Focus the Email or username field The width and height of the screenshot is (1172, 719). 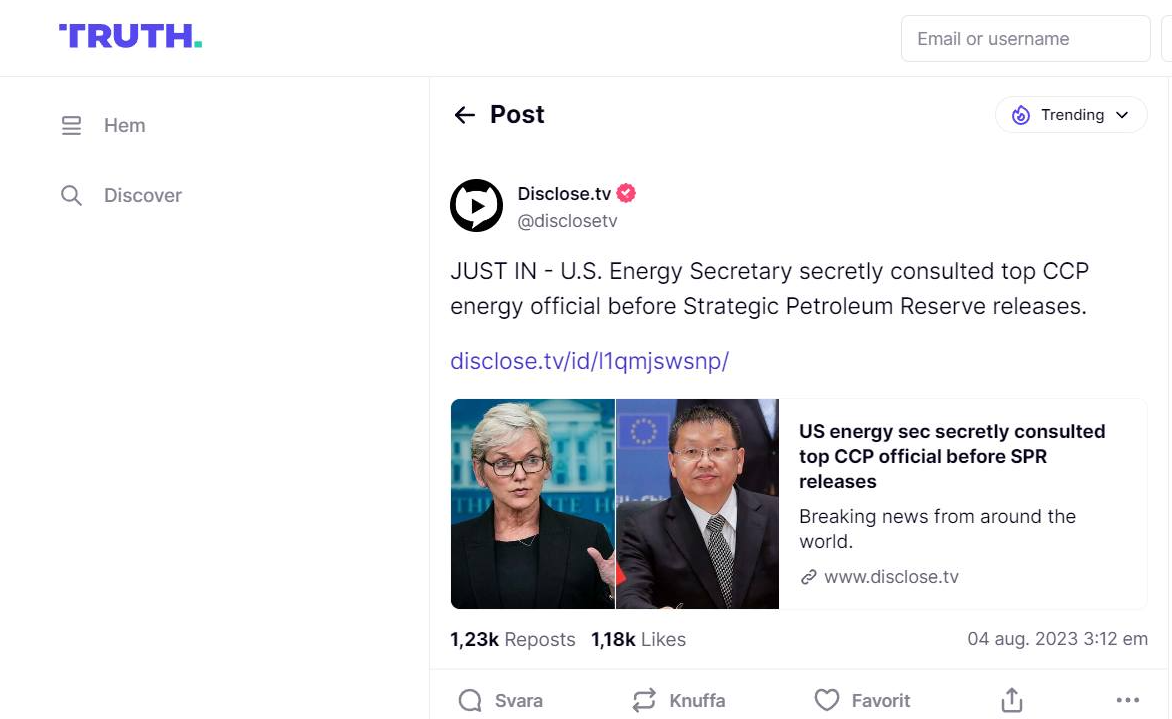click(x=1025, y=39)
